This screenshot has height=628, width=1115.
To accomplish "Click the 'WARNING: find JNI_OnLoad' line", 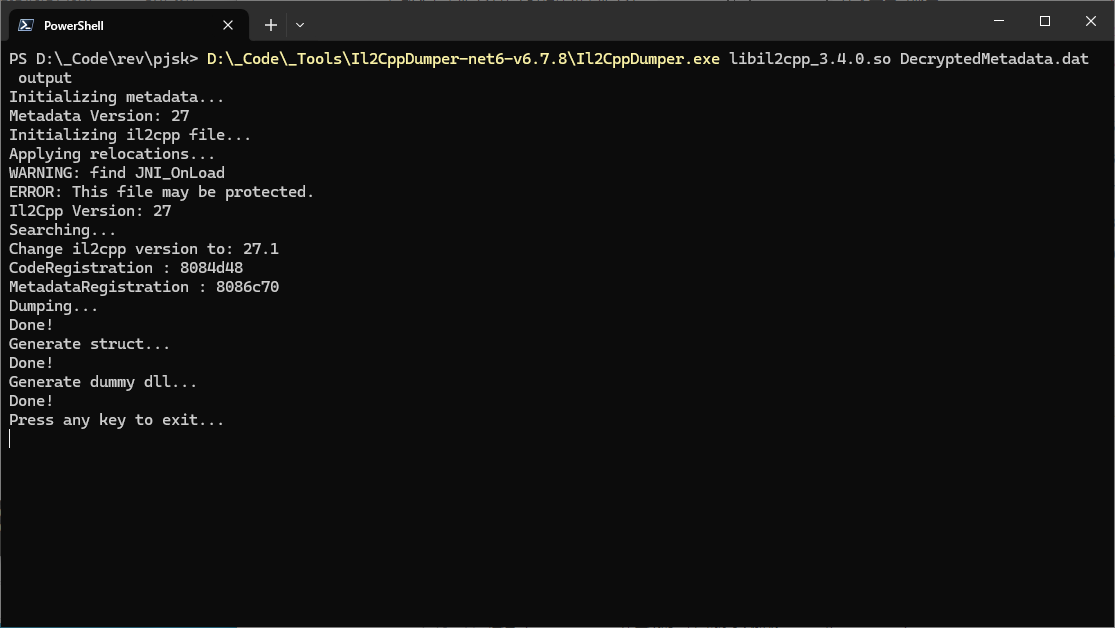I will [x=117, y=173].
